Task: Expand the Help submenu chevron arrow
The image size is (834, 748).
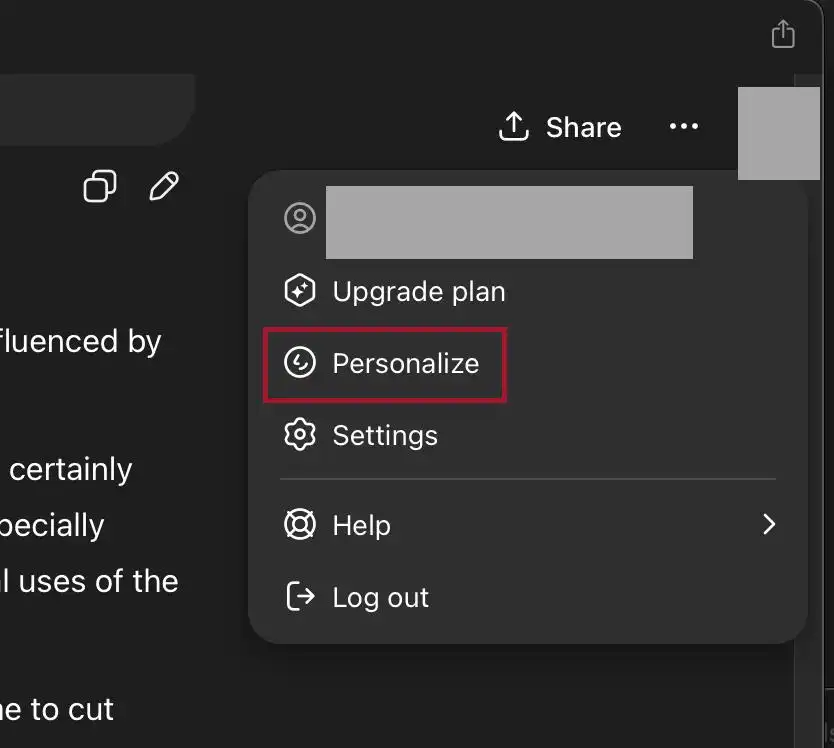Action: pyautogui.click(x=768, y=525)
